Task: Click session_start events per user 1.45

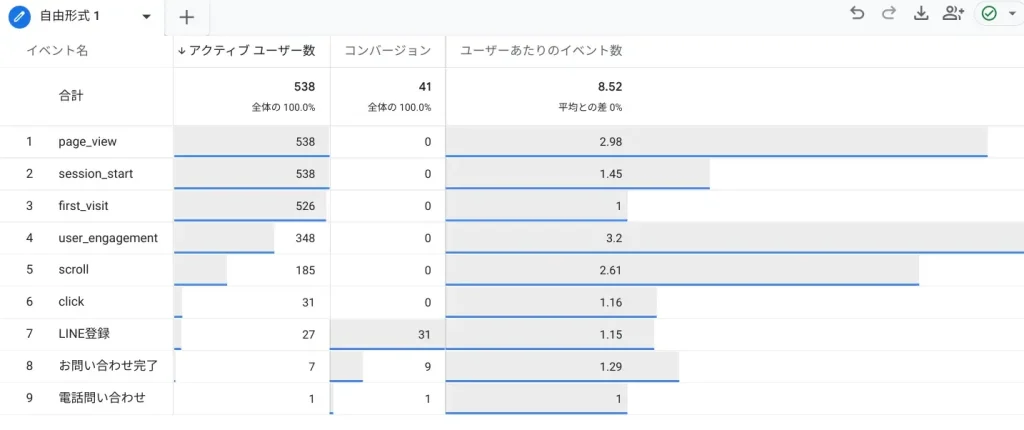Action: click(611, 174)
